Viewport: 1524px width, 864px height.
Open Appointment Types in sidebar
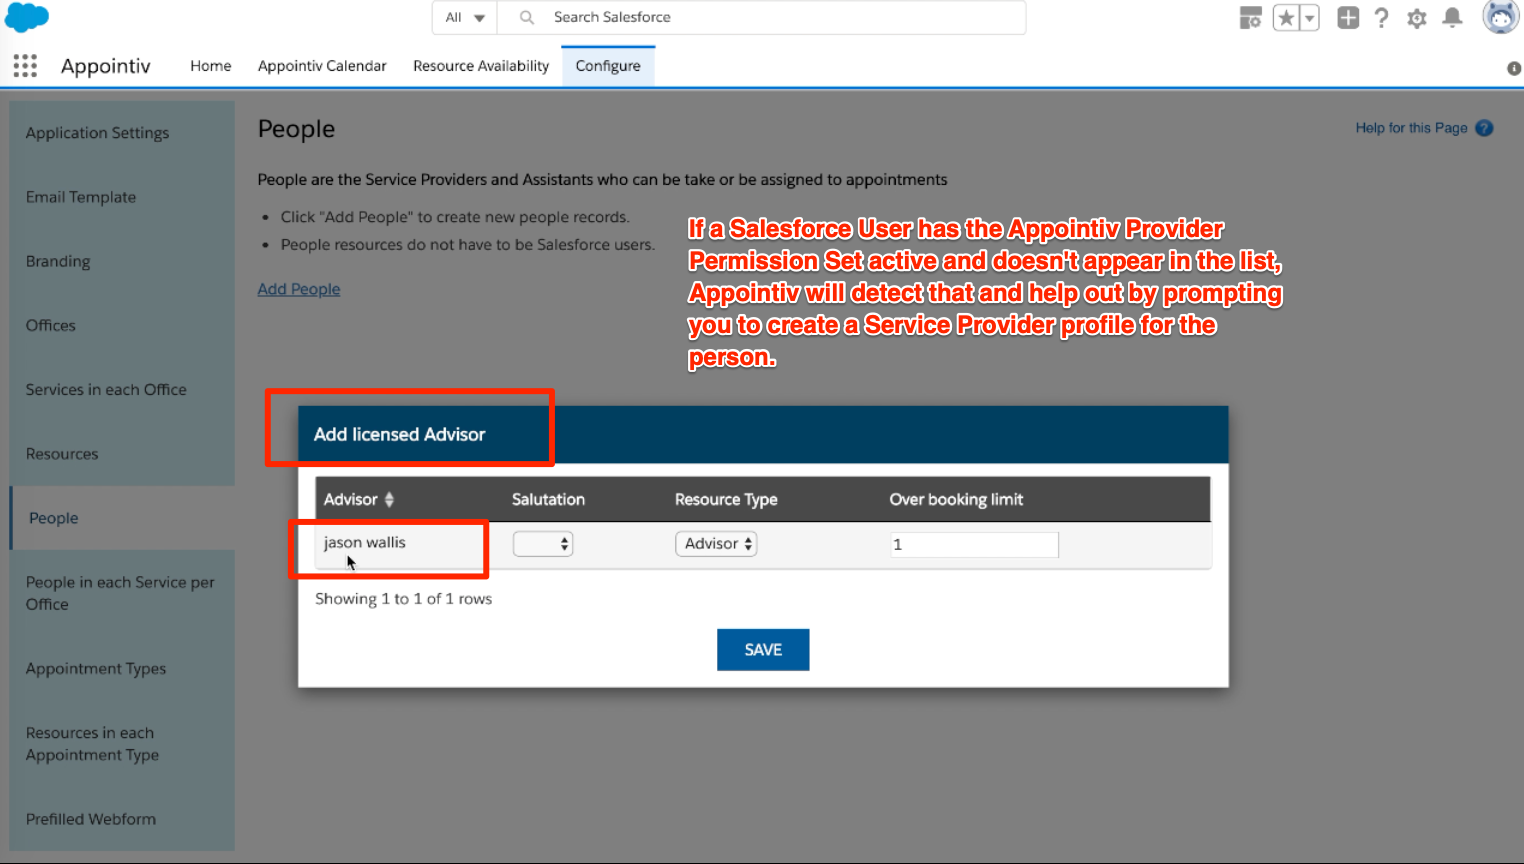tap(122, 669)
